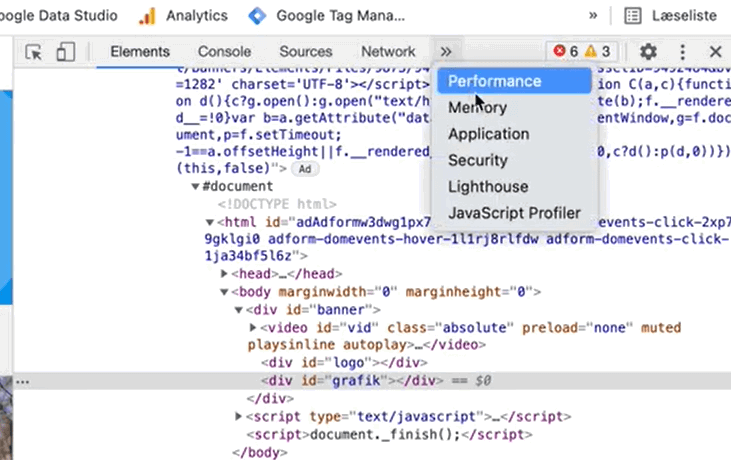The height and width of the screenshot is (460, 731).
Task: Collapse the div id banner node
Action: click(x=239, y=310)
